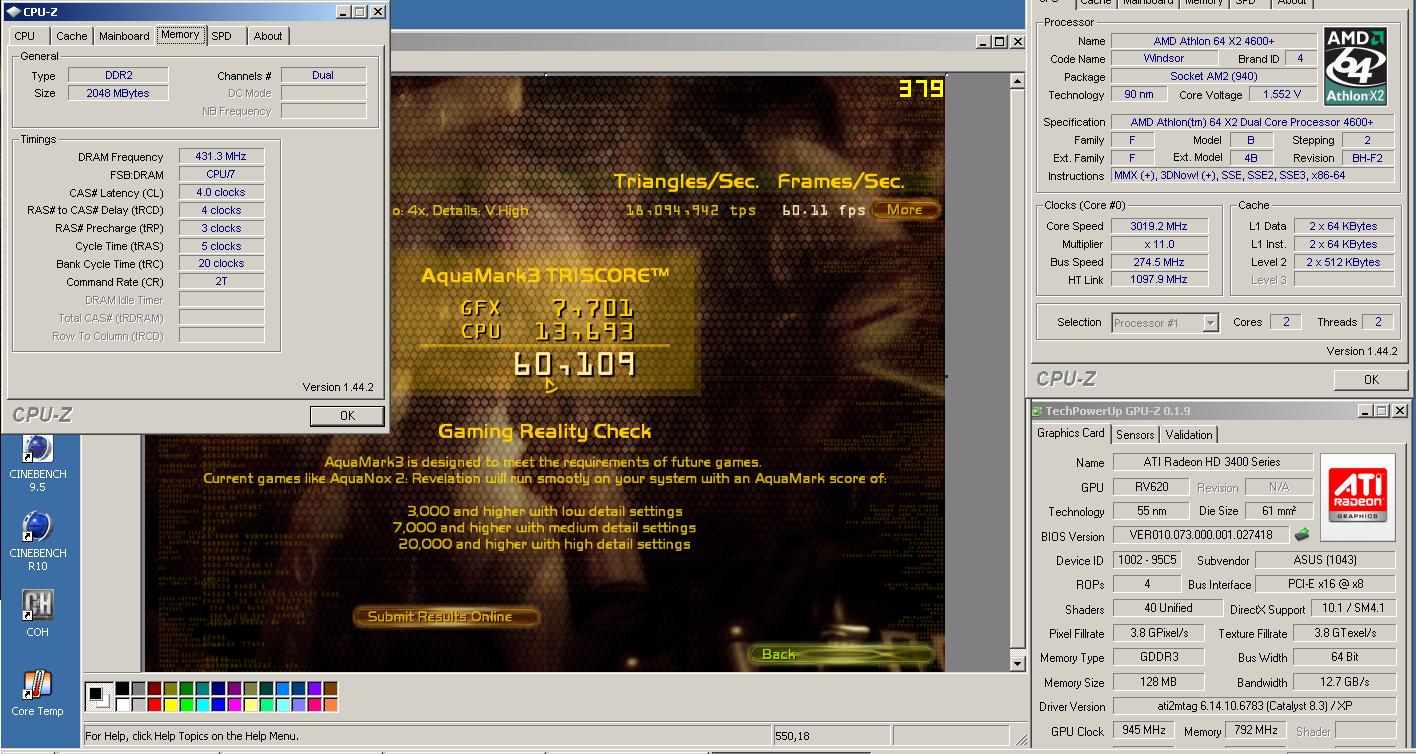Pick the orange swatch in Paint's palette
The height and width of the screenshot is (754, 1416).
[330, 704]
